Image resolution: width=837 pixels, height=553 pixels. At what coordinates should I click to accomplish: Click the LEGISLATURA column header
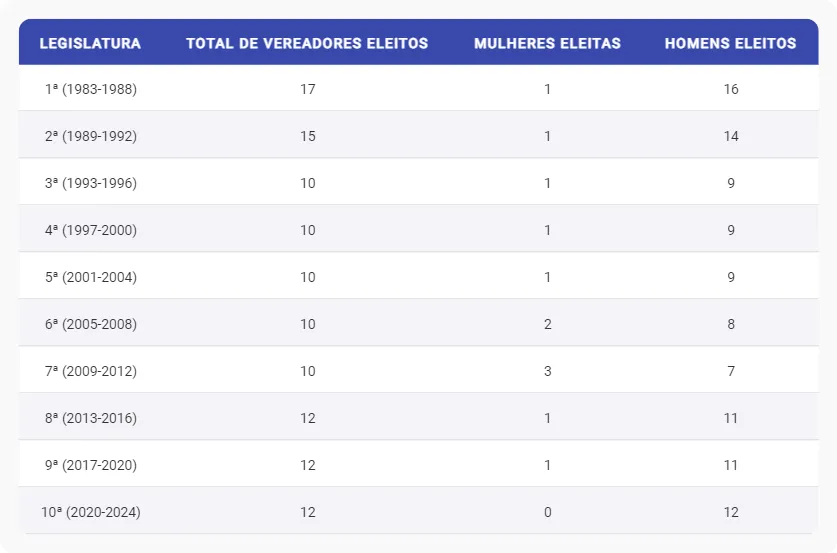click(90, 44)
